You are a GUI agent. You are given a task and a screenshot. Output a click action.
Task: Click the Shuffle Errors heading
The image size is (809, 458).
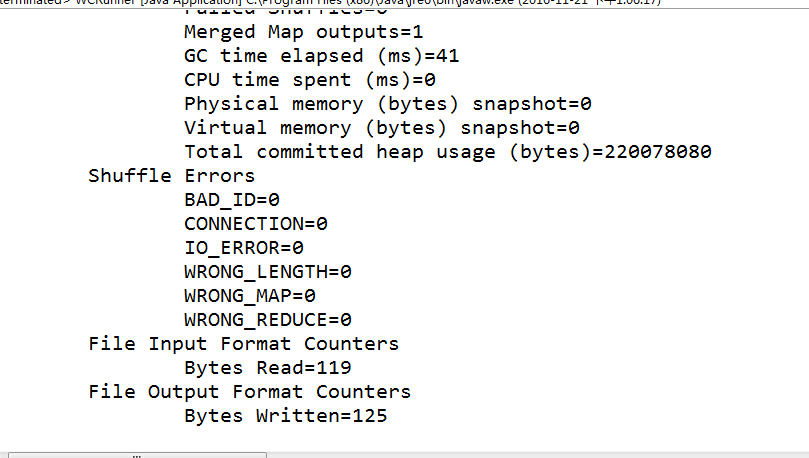pos(171,176)
